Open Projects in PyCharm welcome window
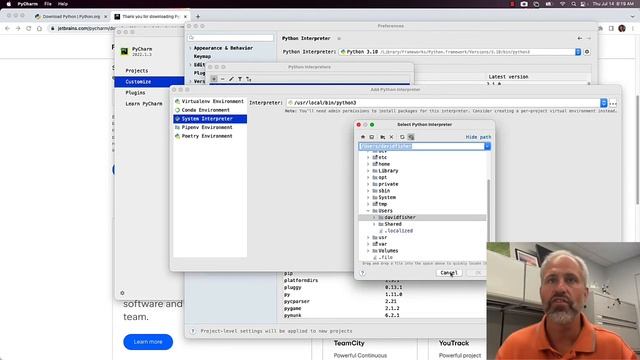This screenshot has width=640, height=360. point(137,71)
